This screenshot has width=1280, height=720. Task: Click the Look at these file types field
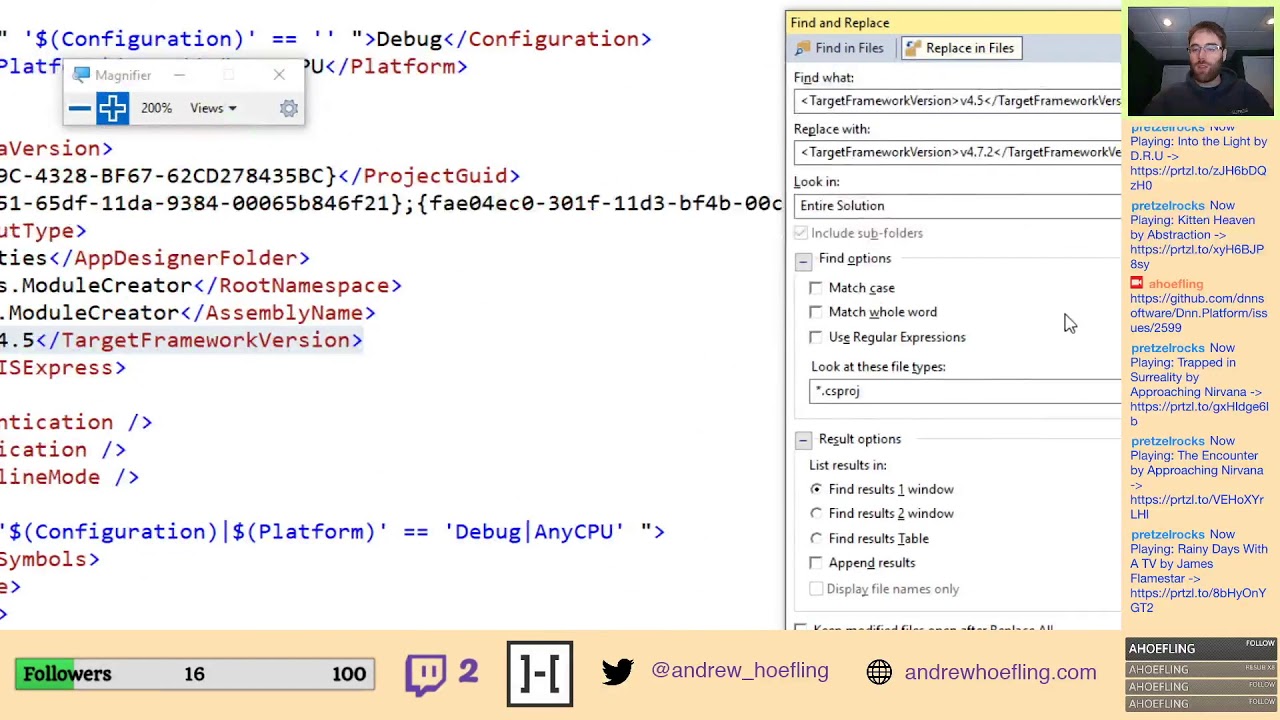point(965,391)
